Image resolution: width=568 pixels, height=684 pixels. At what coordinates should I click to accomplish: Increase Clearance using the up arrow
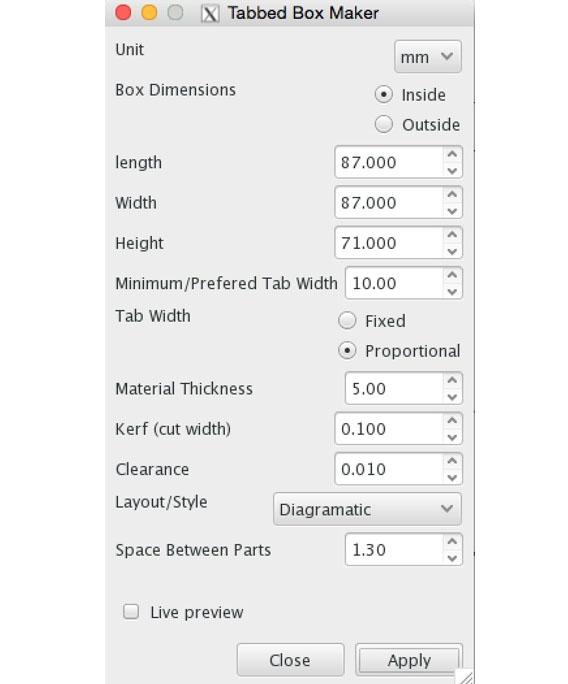coord(452,461)
